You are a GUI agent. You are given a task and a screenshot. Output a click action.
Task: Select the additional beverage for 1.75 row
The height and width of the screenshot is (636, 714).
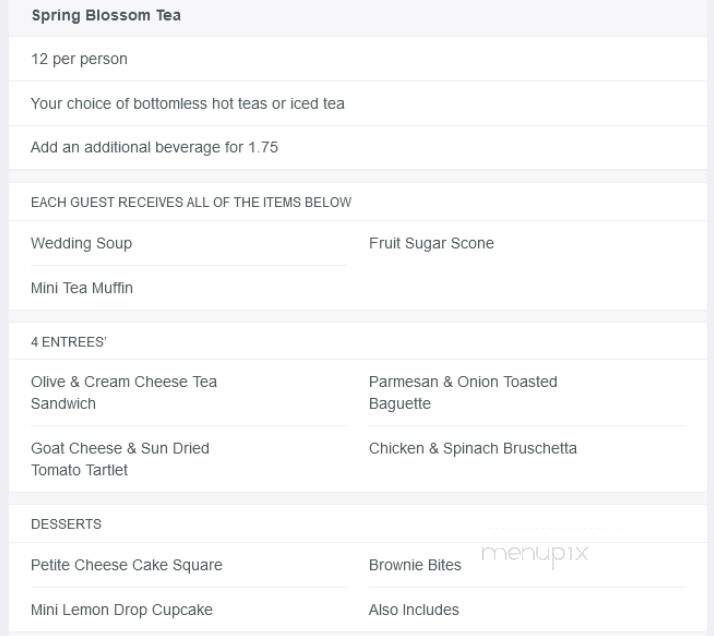pos(357,148)
